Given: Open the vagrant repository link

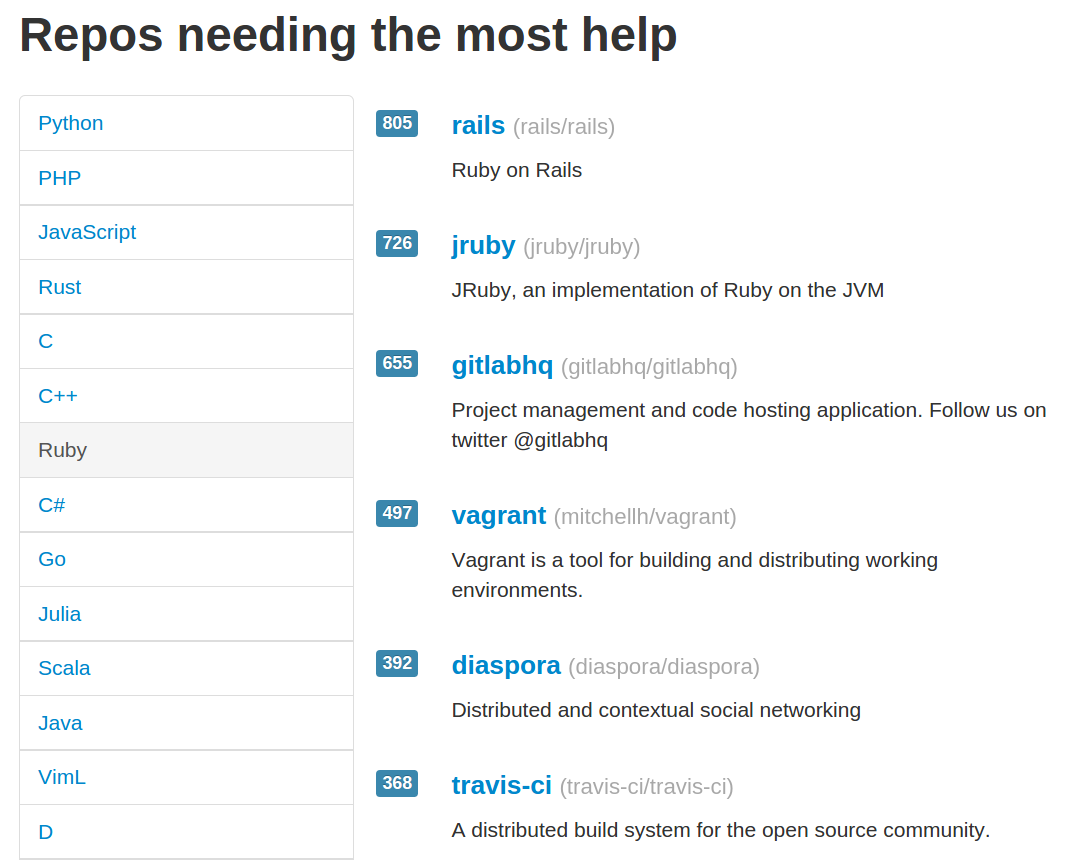Looking at the screenshot, I should click(498, 516).
